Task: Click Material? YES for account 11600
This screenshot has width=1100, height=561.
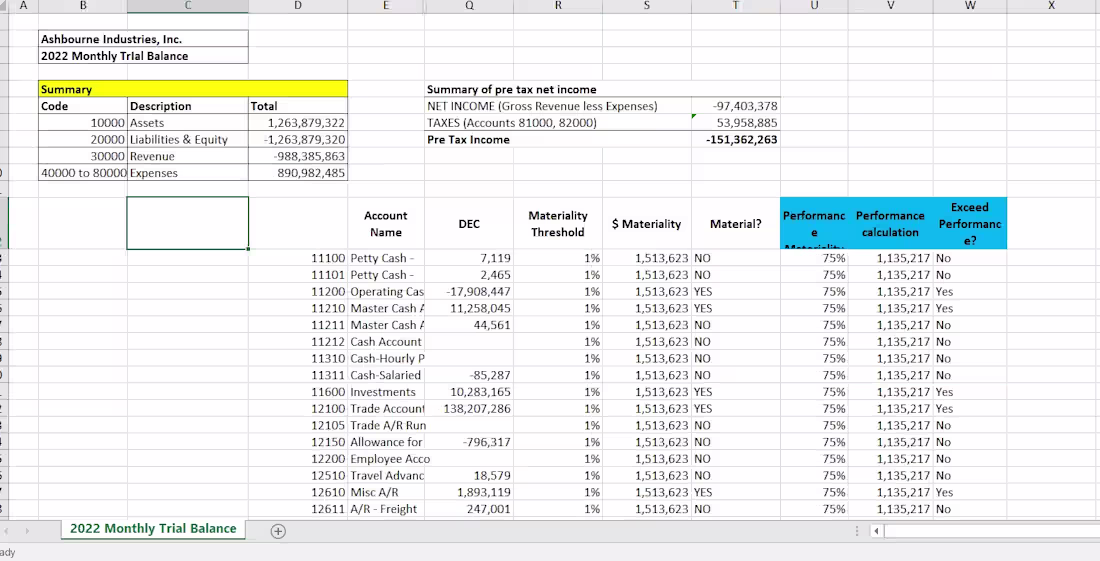Action: (735, 392)
